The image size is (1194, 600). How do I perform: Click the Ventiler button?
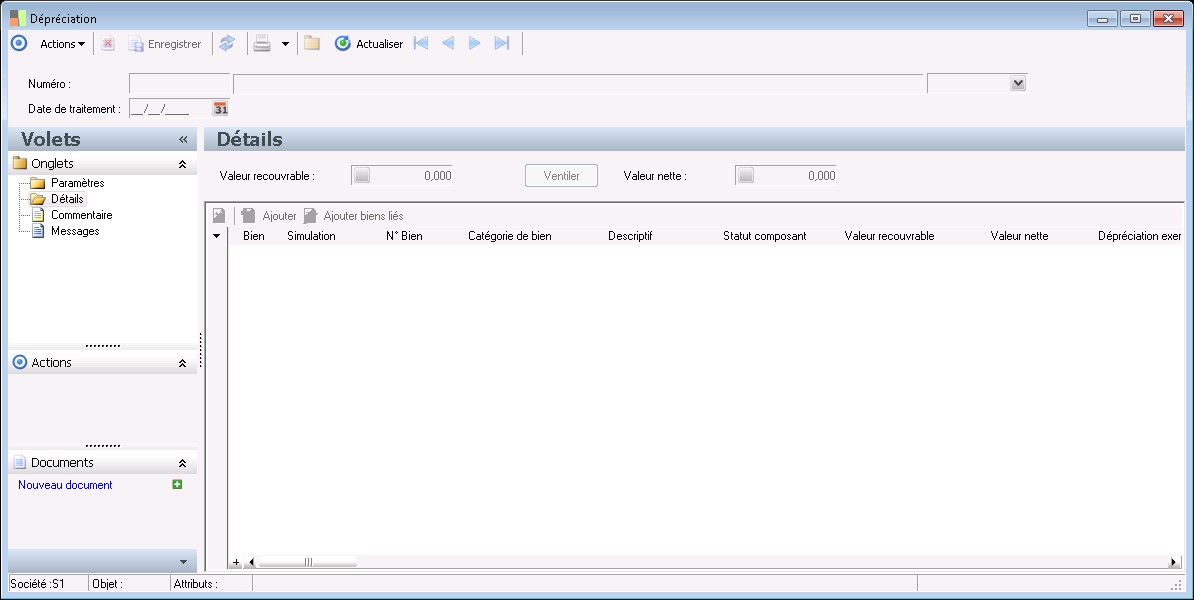tap(561, 175)
